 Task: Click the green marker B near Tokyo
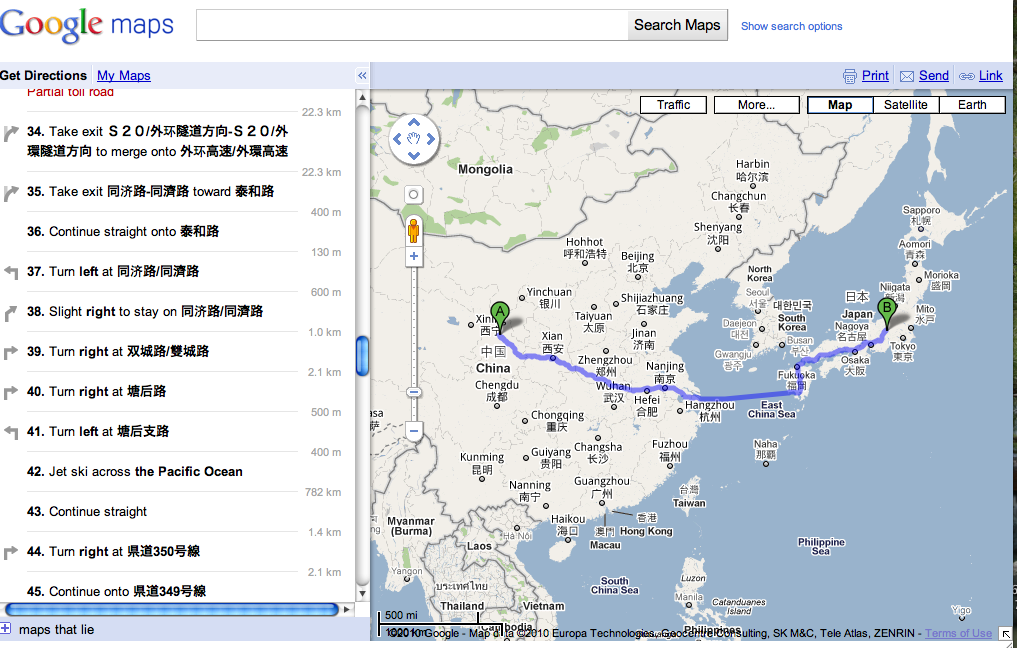(887, 313)
